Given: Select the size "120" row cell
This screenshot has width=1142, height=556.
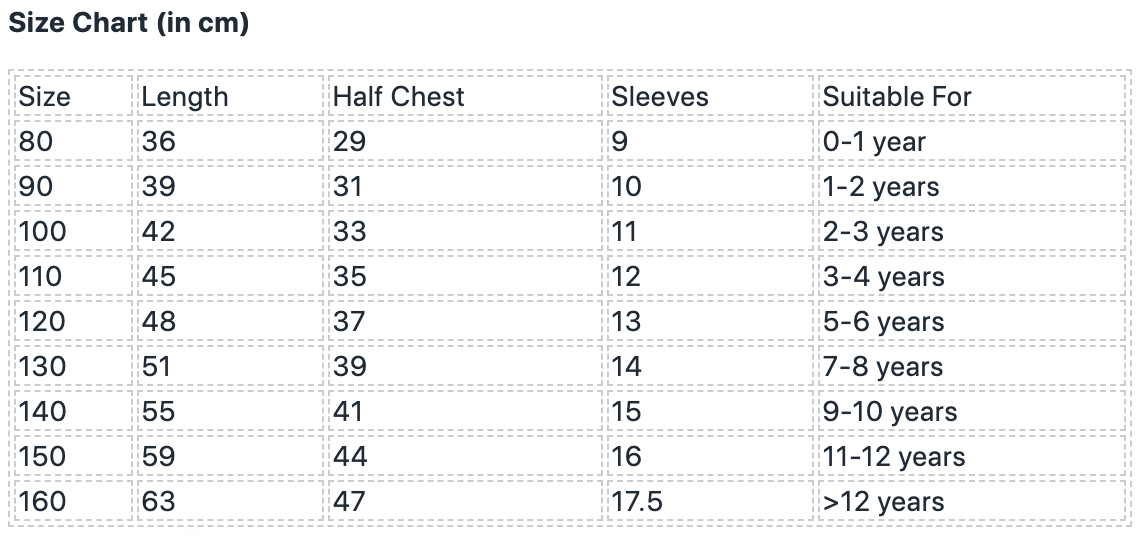Looking at the screenshot, I should pos(42,322).
